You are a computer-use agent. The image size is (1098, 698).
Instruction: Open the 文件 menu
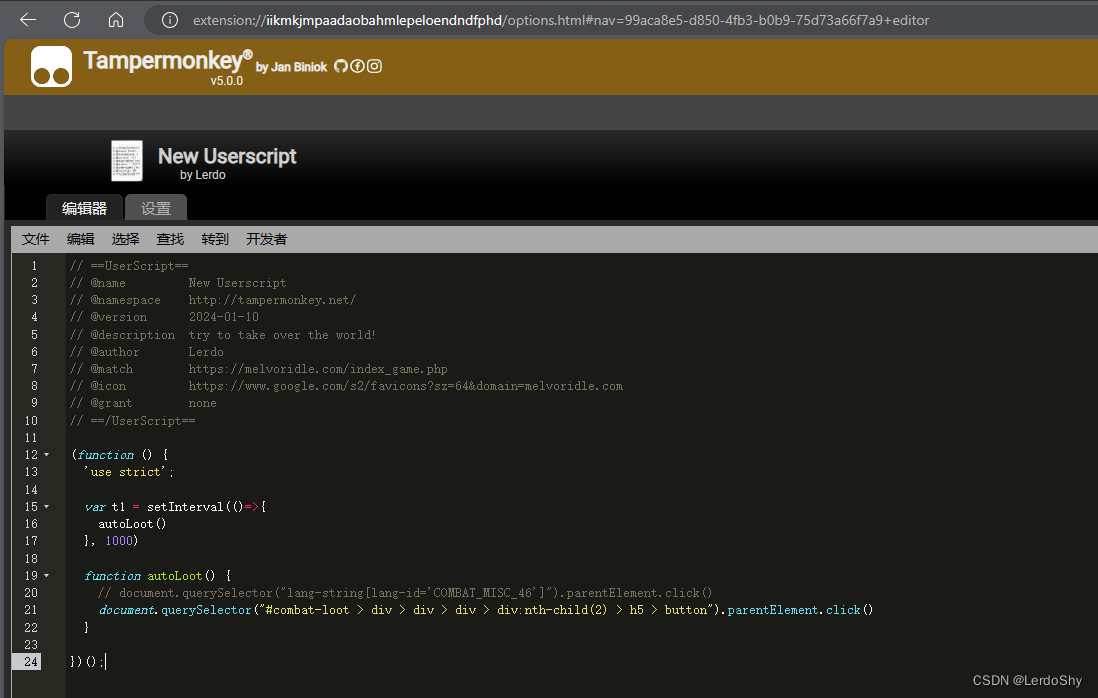[x=35, y=239]
